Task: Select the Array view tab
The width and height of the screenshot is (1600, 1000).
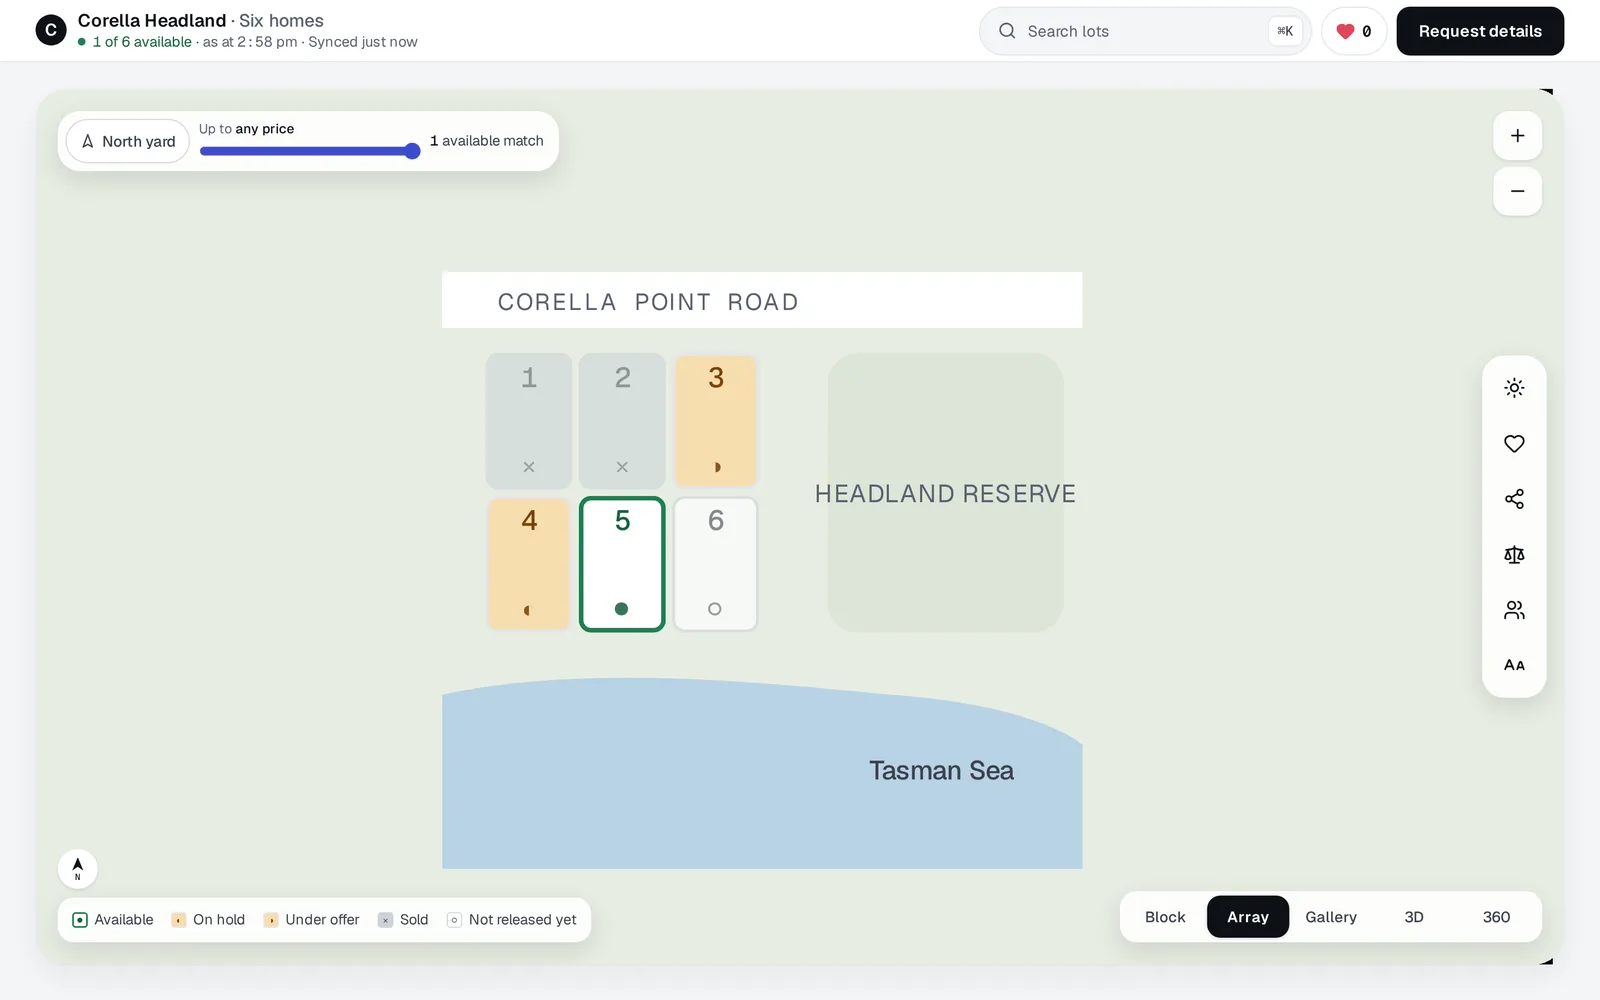Action: point(1248,917)
